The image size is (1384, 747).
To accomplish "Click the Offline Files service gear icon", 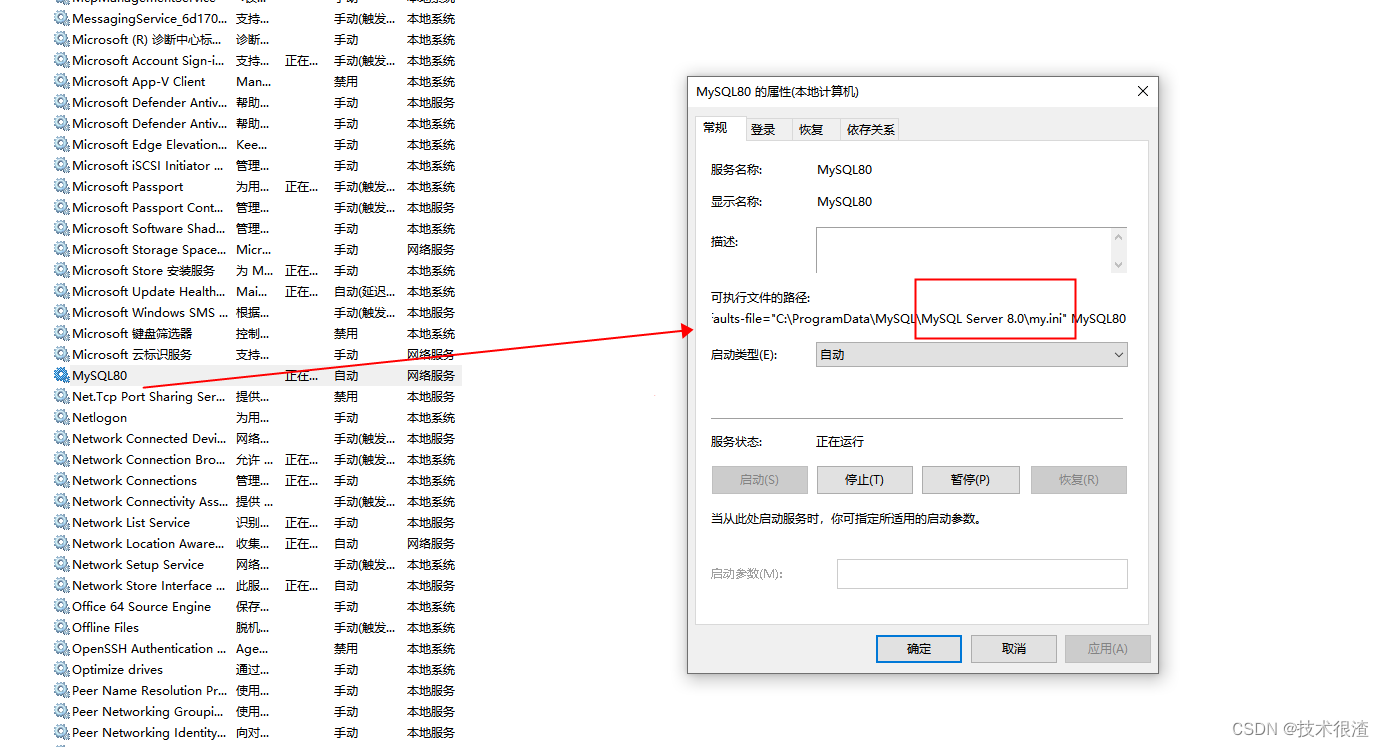I will pos(61,628).
